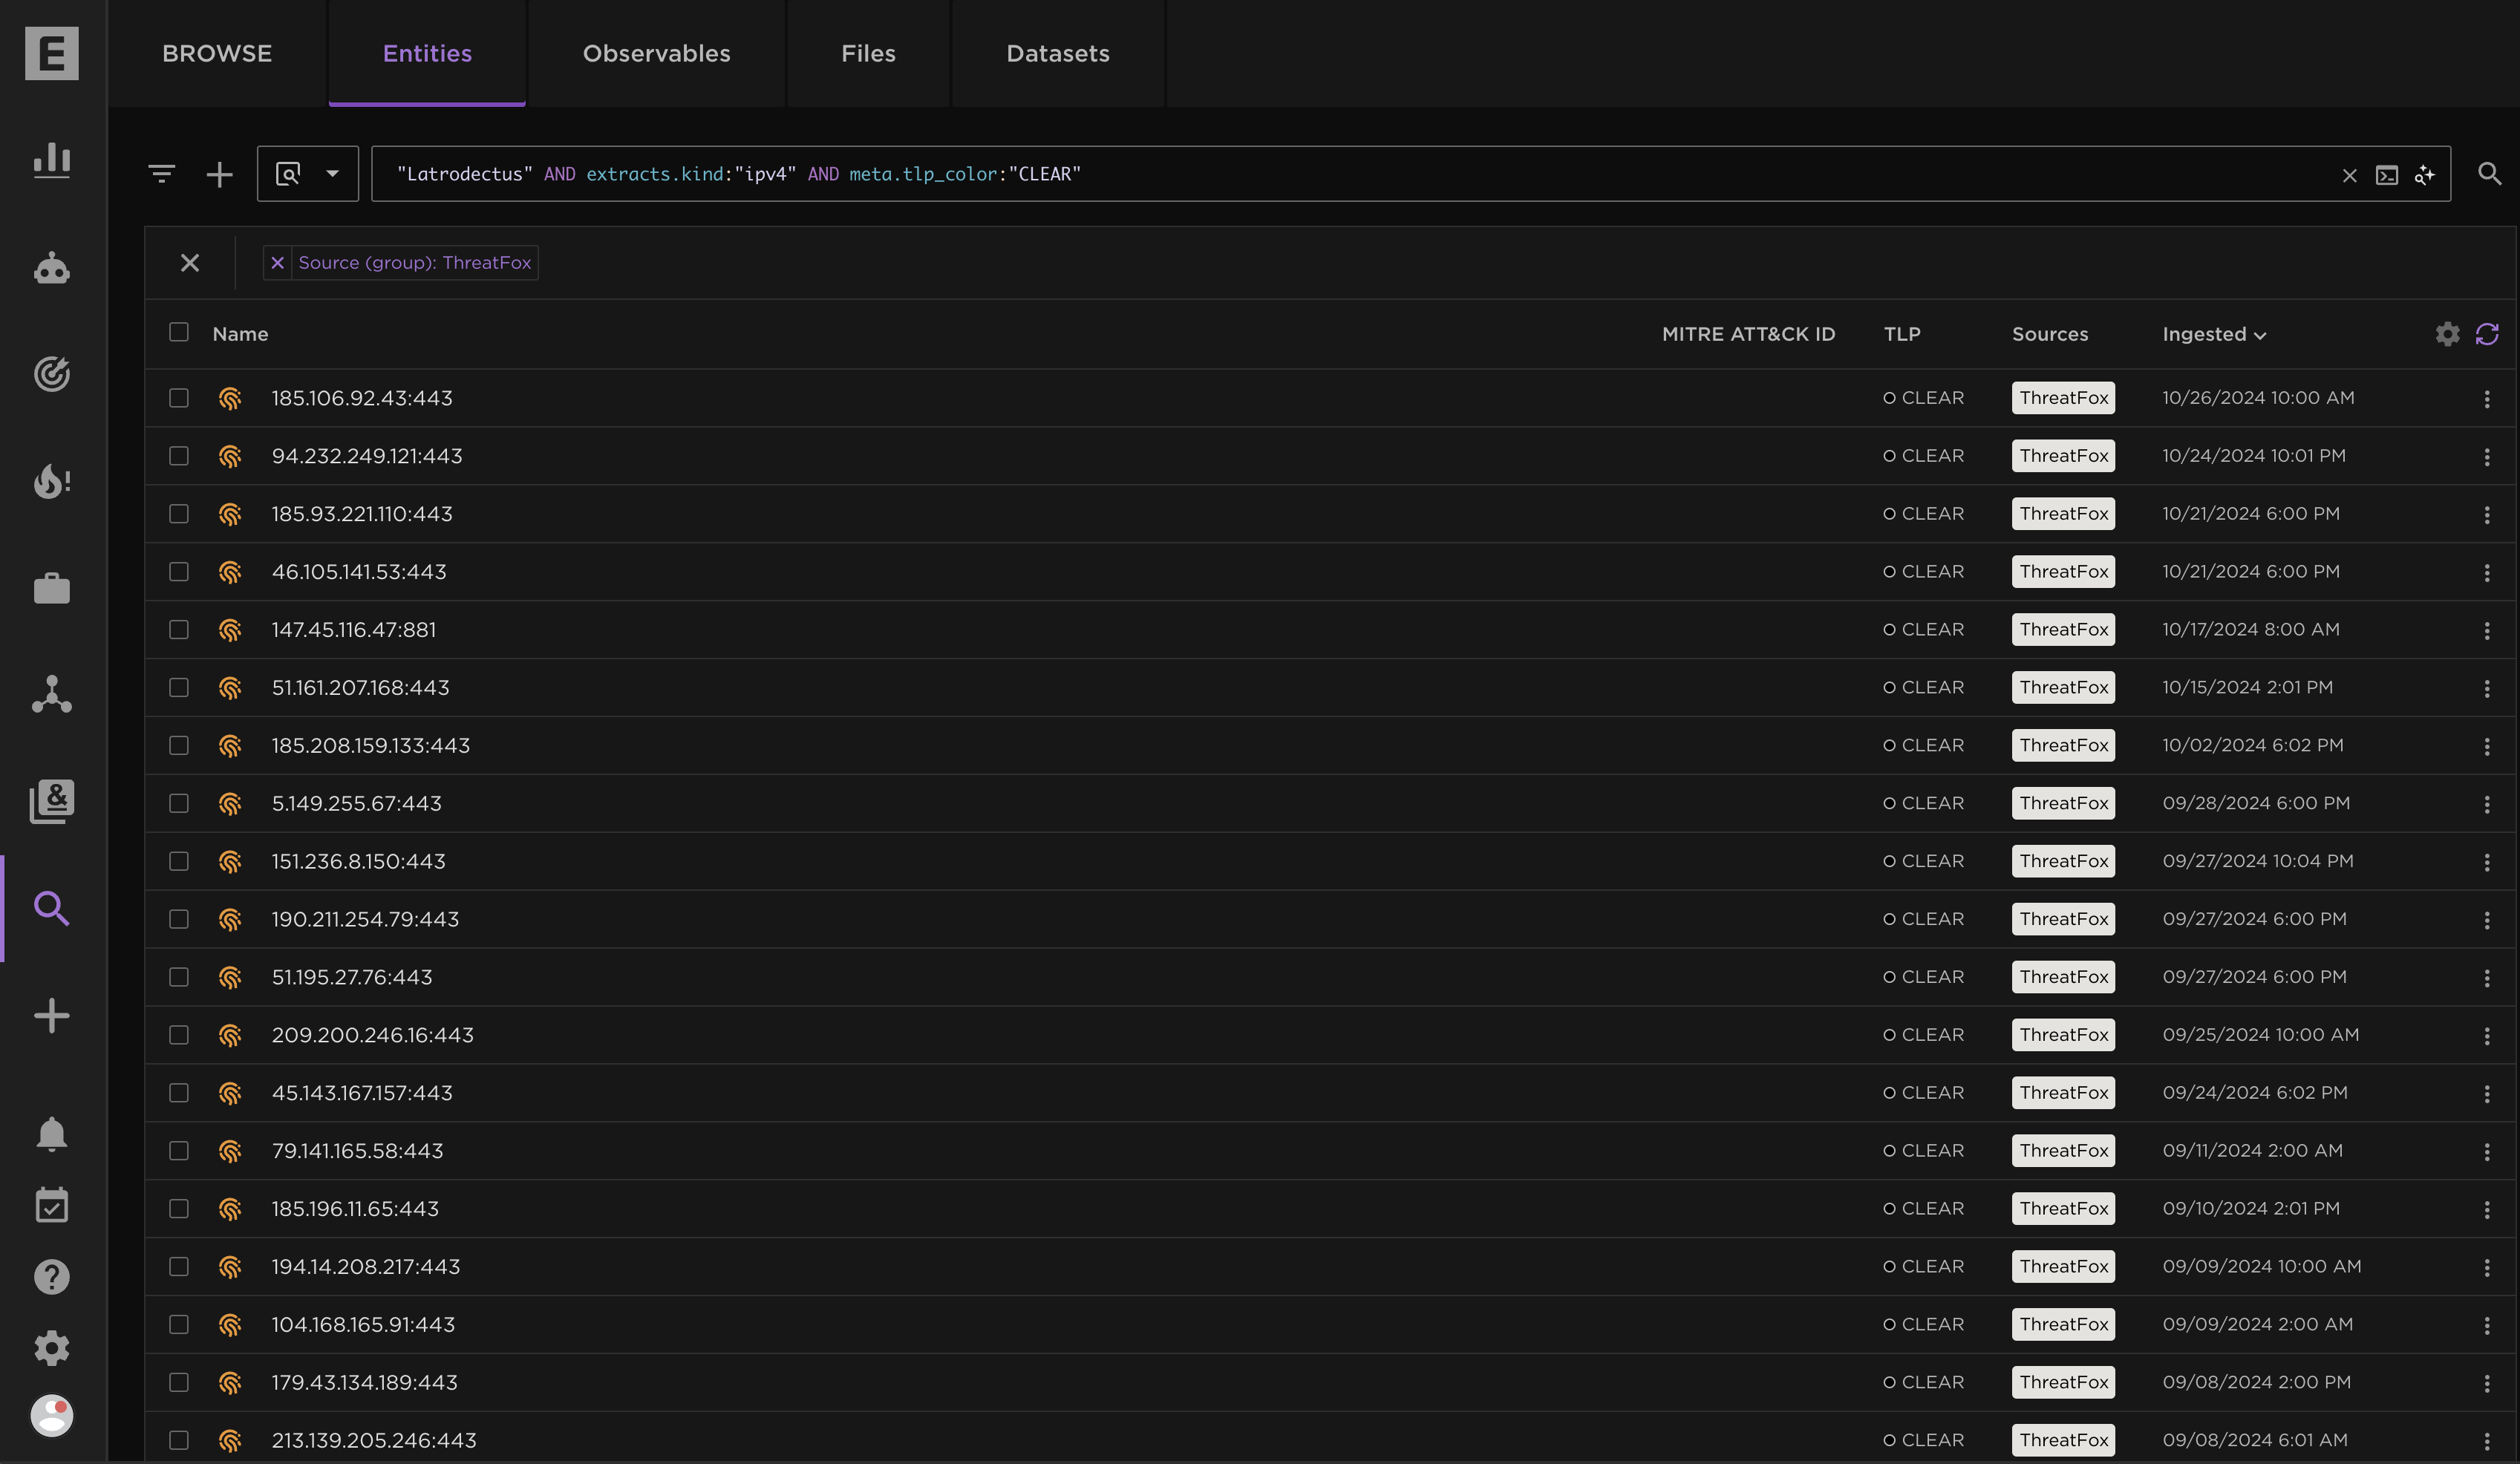Switch to the Observables tab
This screenshot has height=1464, width=2520.
656,53
